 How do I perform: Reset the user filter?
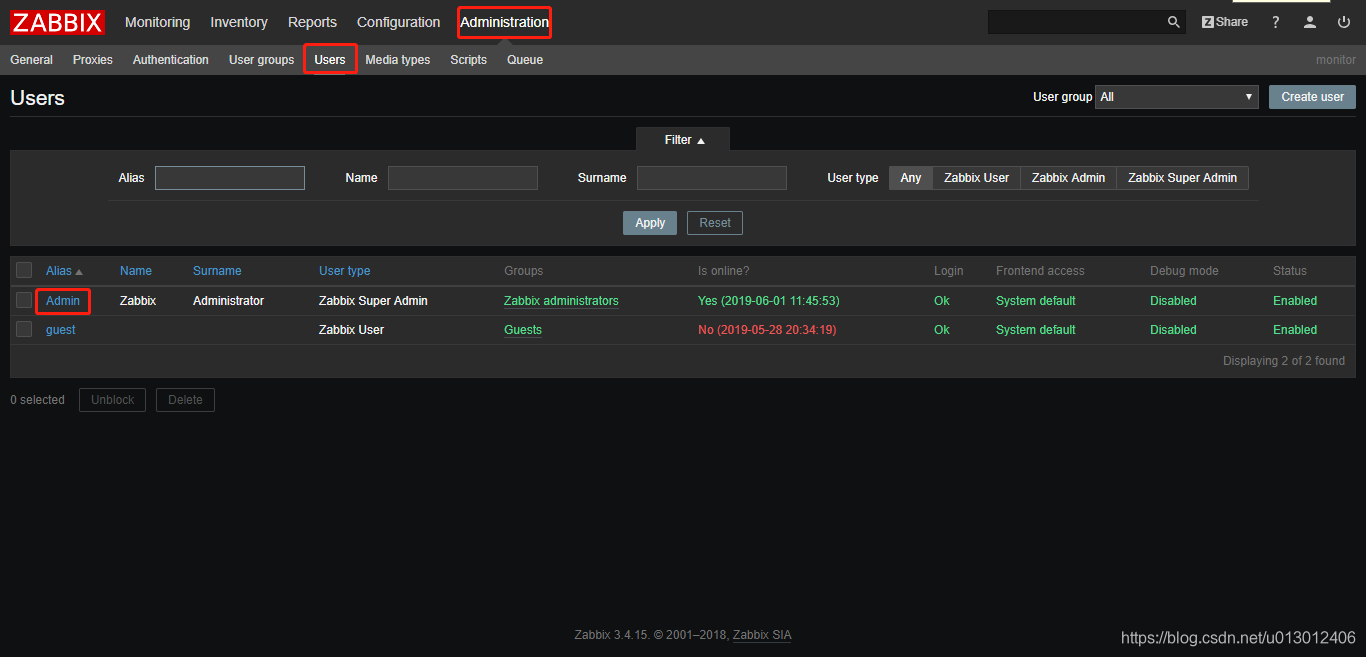pos(715,223)
